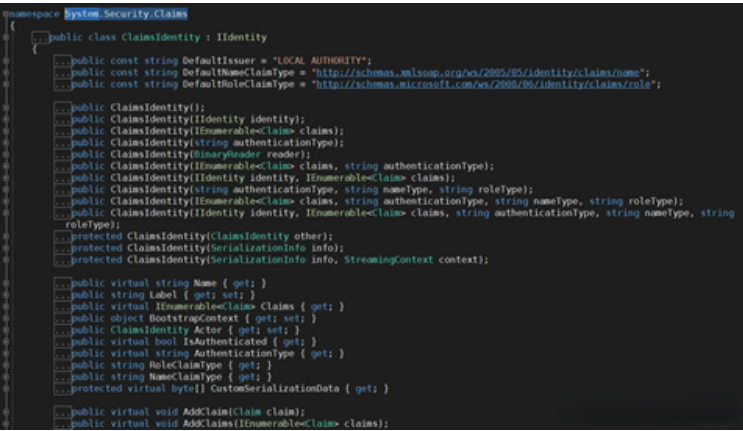Expand collapsed block before IsAuthenticated property

click(x=62, y=340)
